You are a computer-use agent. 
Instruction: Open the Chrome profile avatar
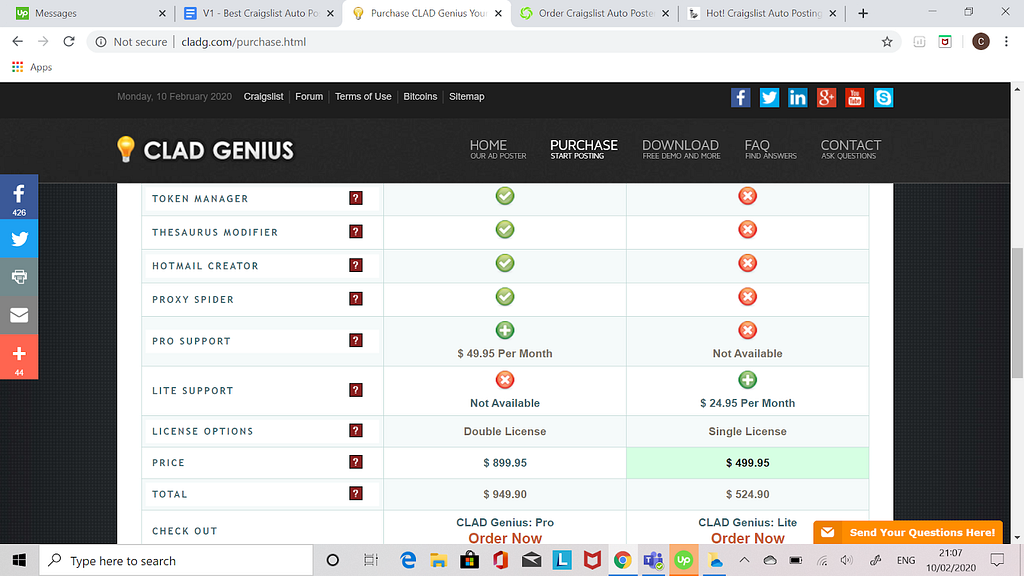point(981,42)
